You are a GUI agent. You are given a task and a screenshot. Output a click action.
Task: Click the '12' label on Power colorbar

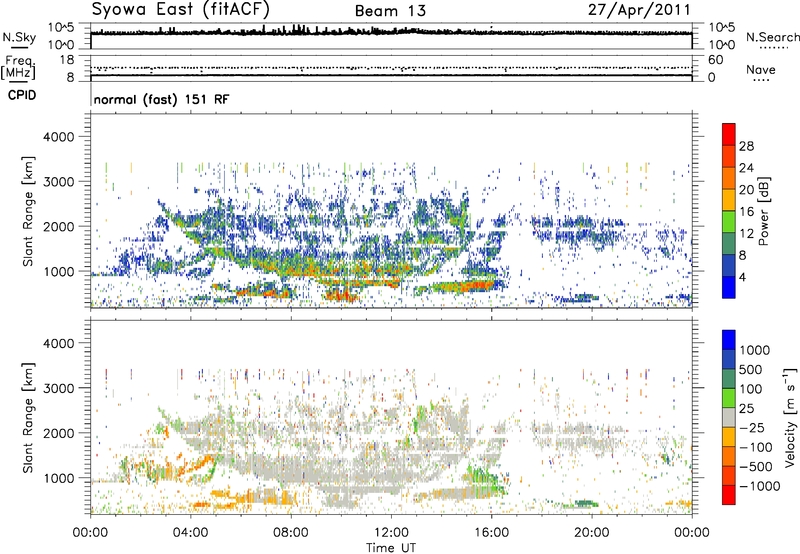click(x=746, y=234)
